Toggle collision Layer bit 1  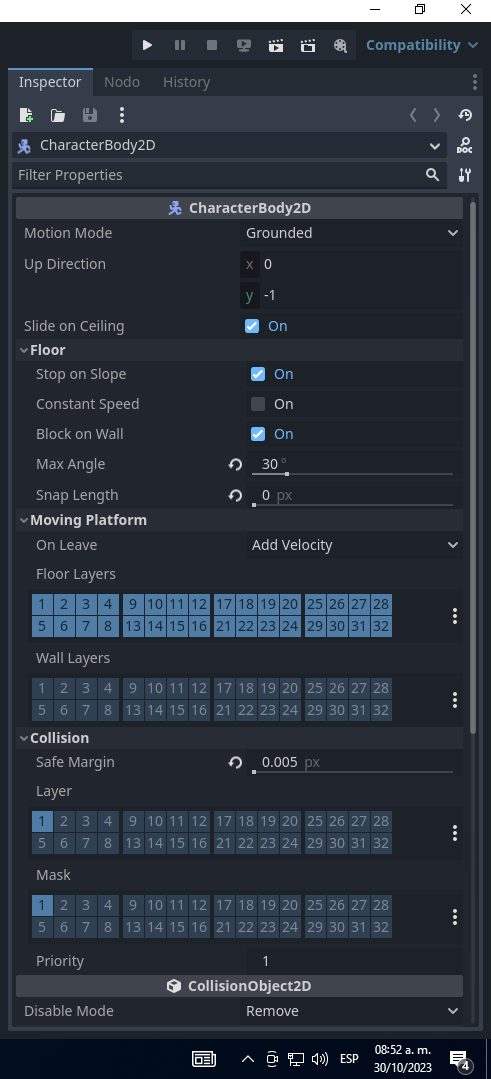pos(42,821)
